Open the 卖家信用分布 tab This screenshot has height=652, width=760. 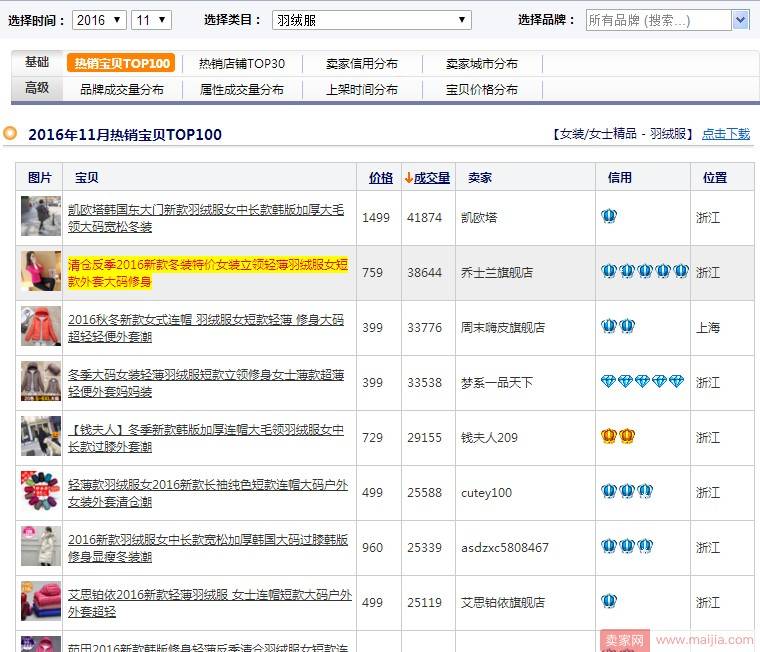[x=362, y=64]
